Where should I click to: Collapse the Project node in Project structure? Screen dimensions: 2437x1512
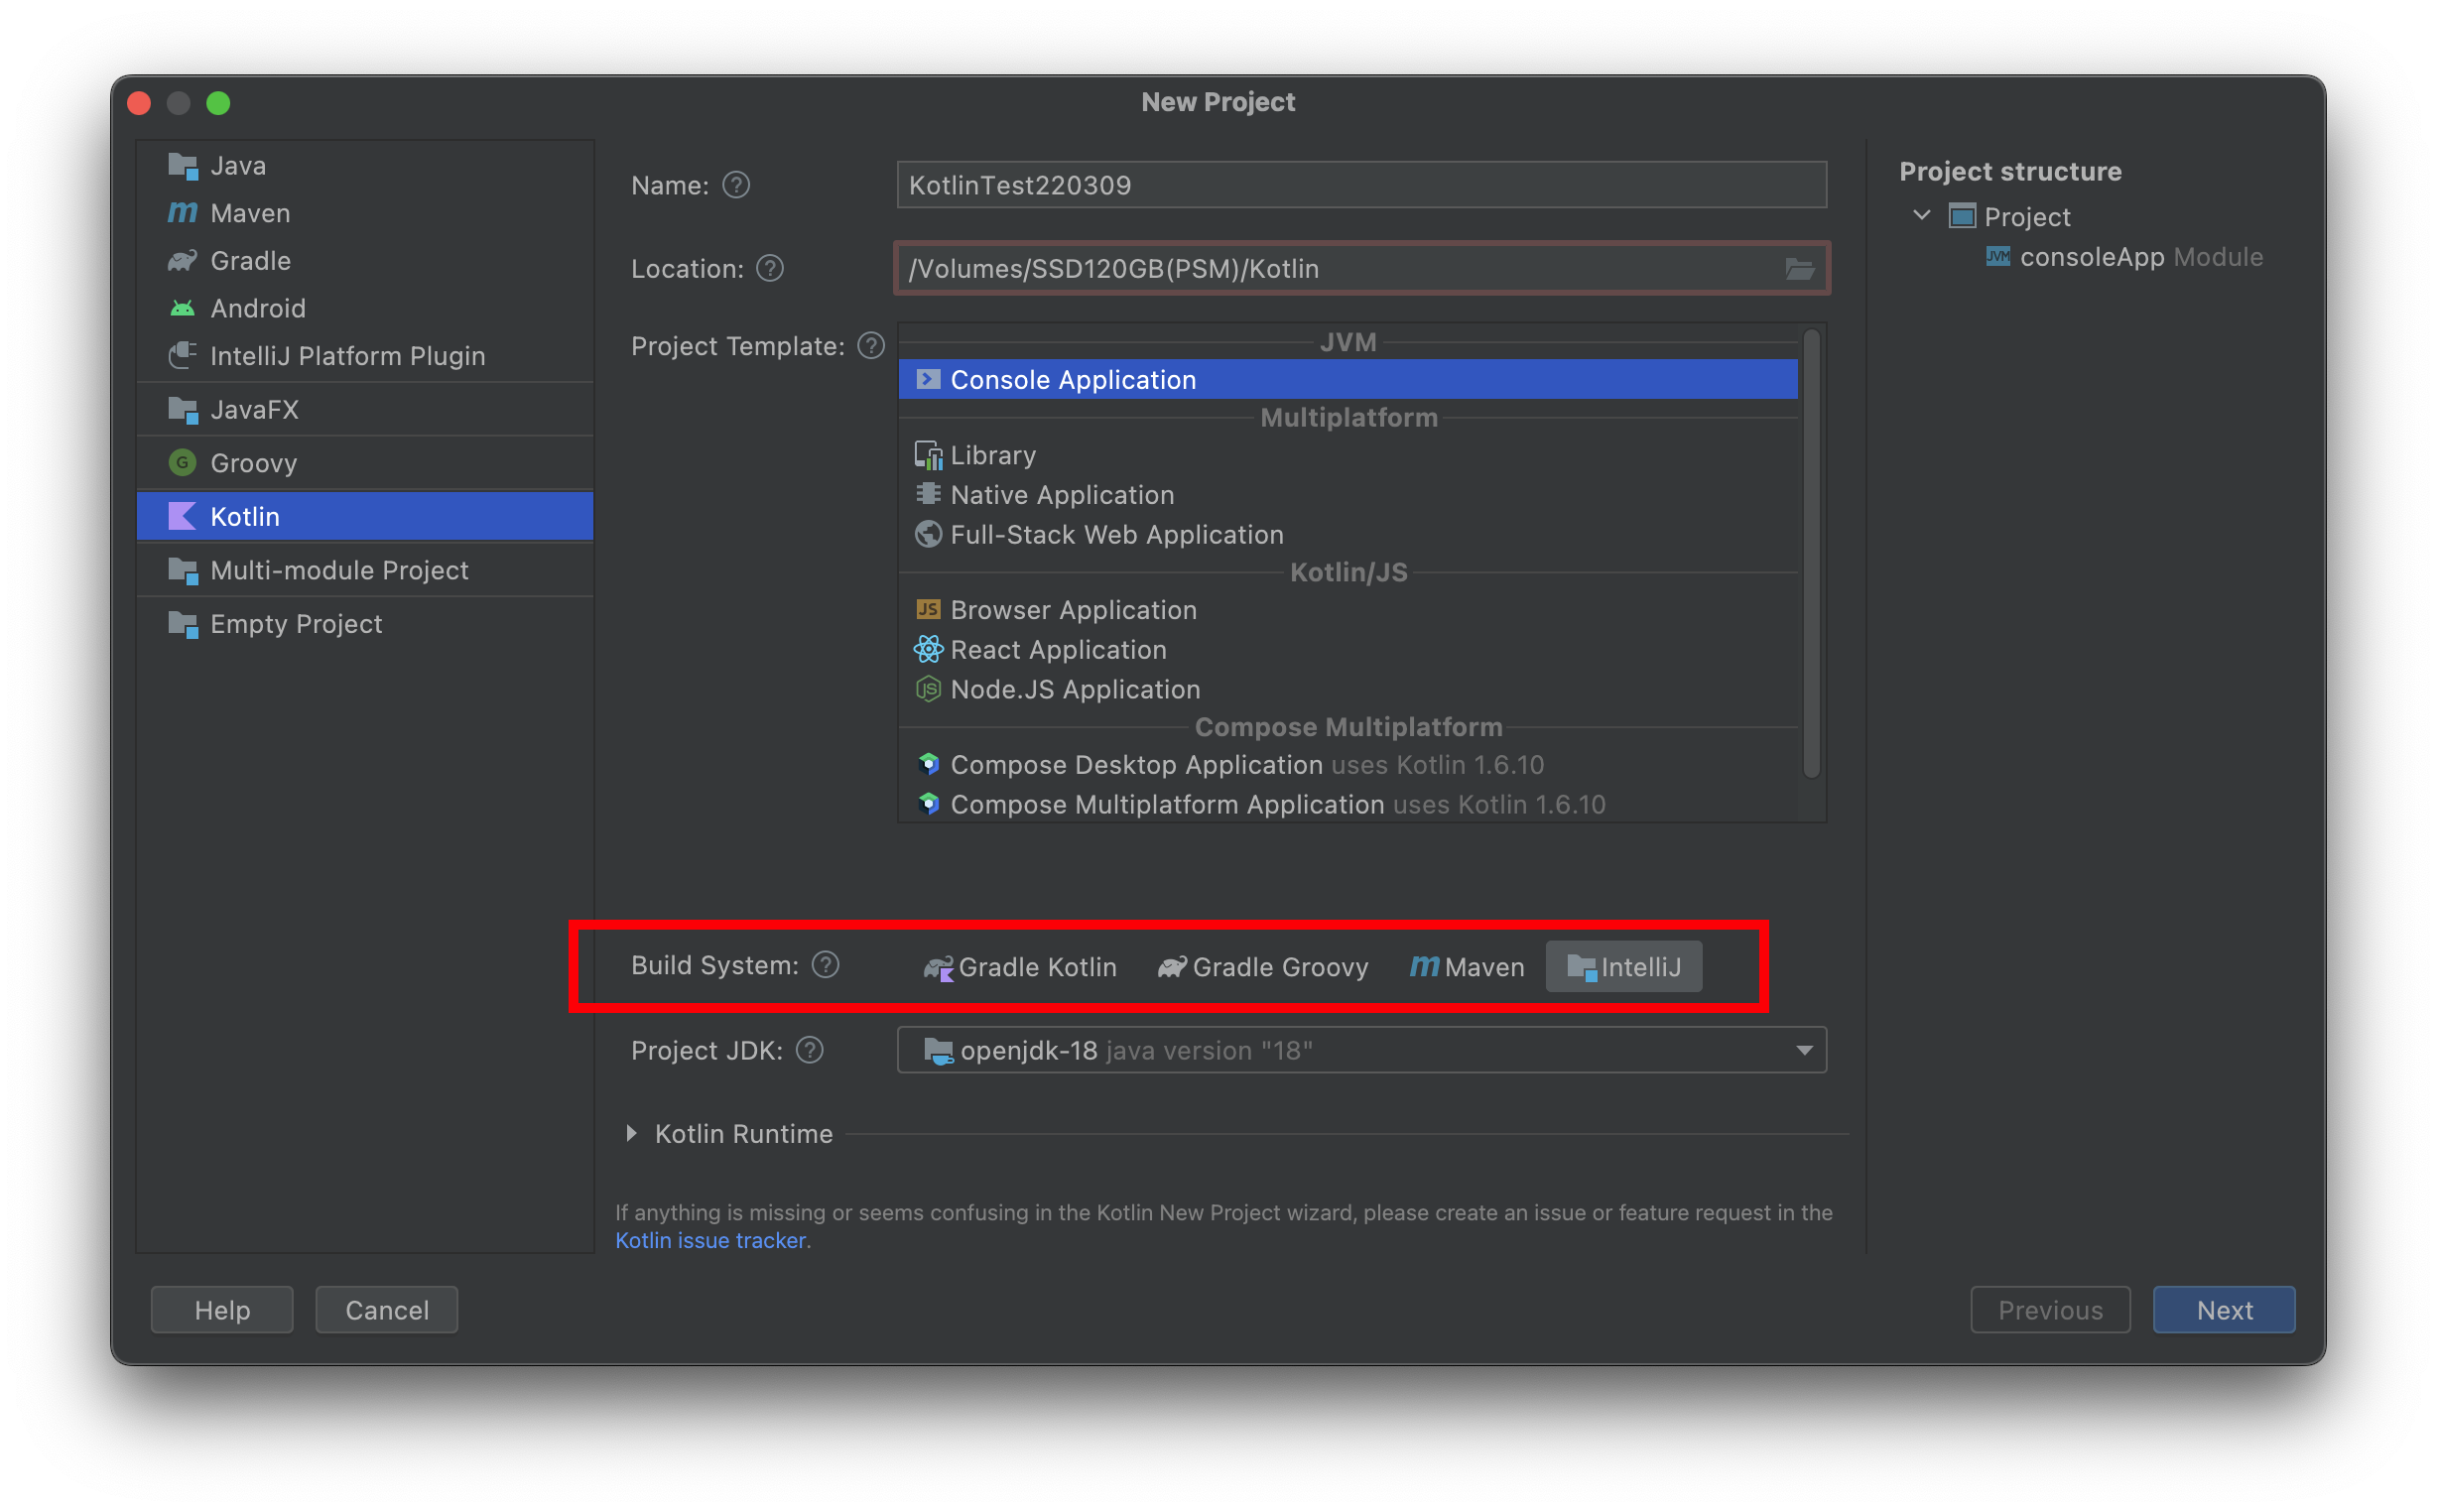click(x=1921, y=216)
